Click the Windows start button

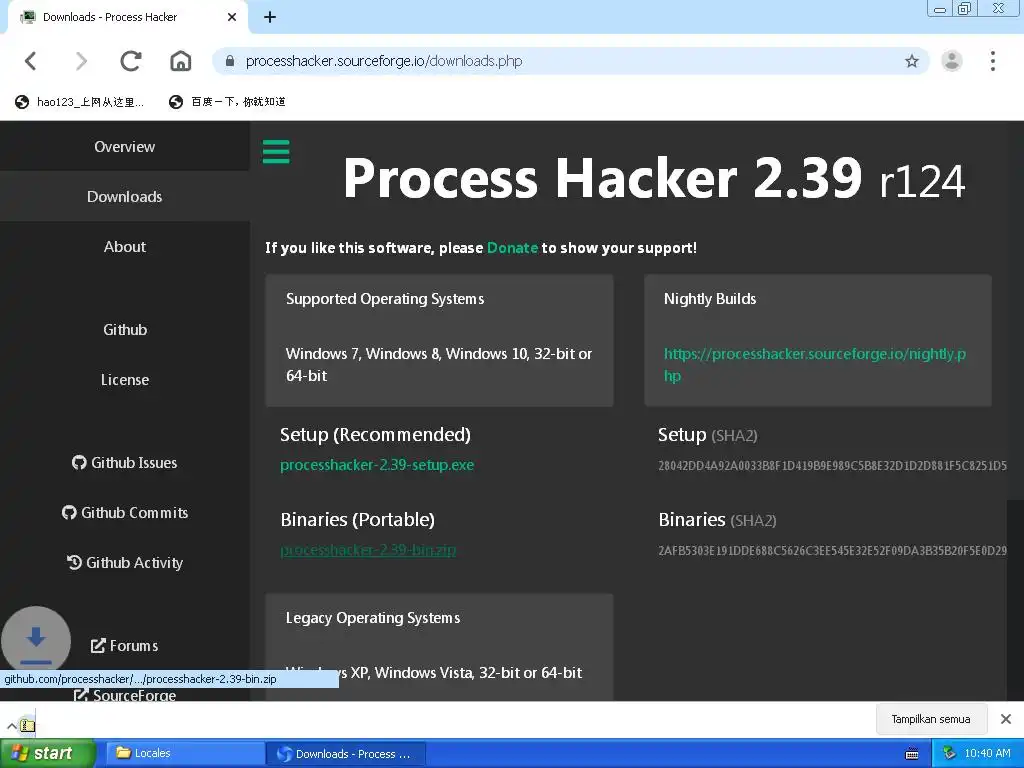point(47,753)
